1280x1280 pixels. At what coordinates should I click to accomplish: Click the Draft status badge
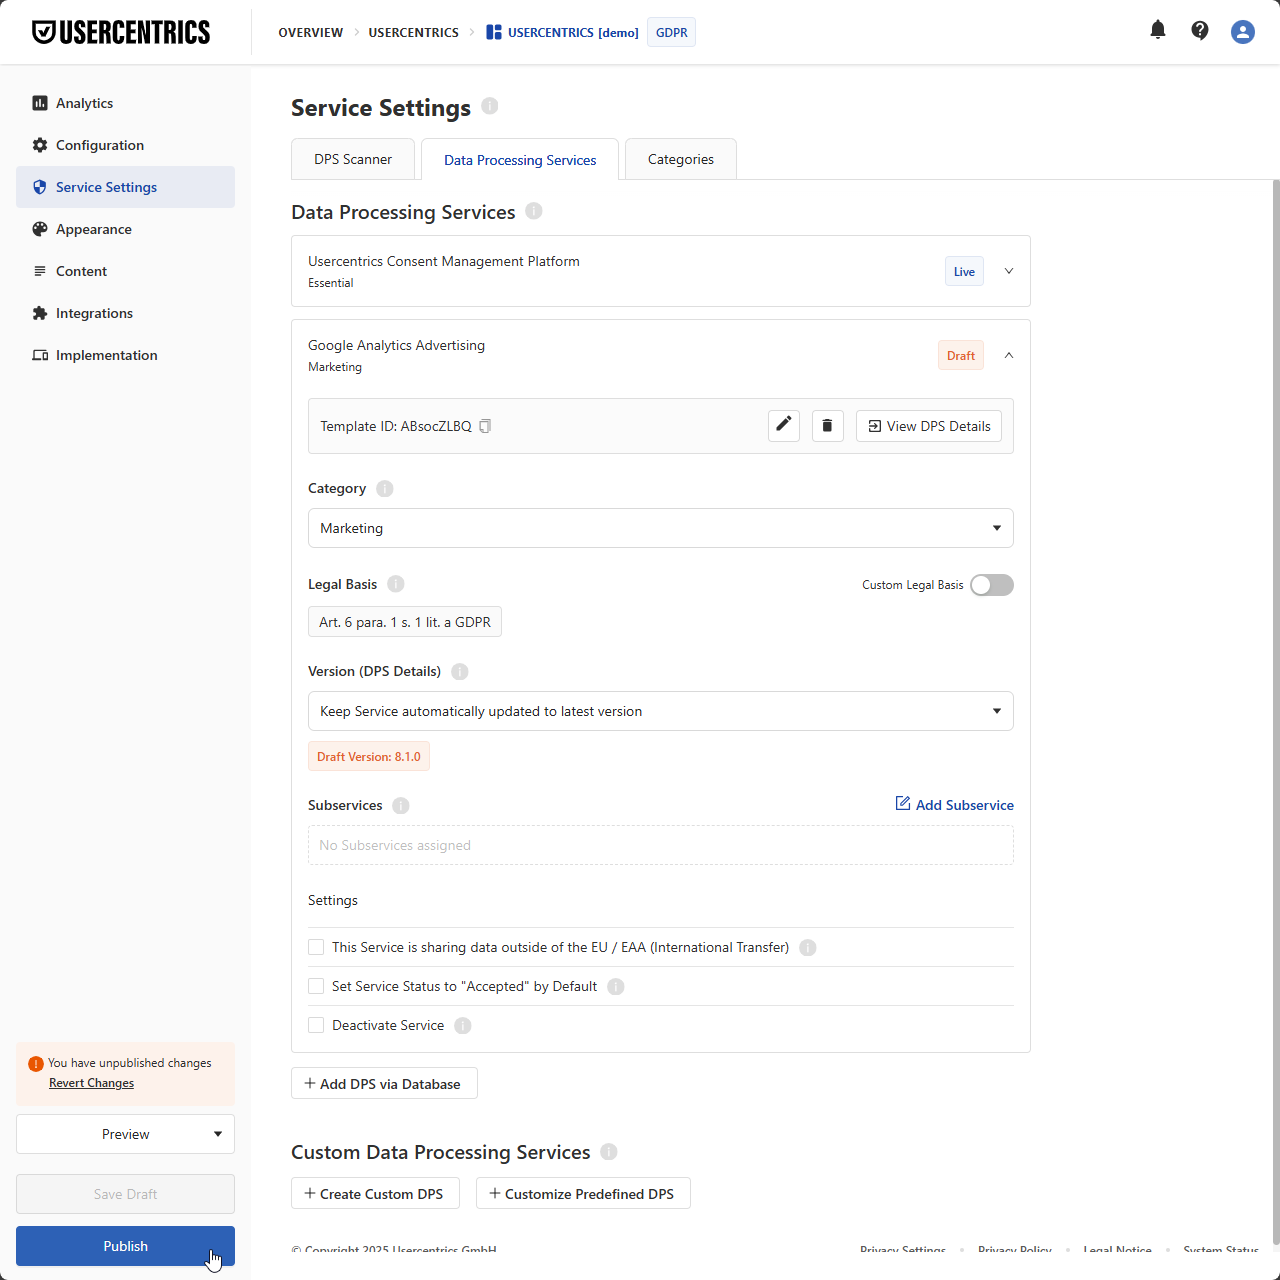(x=961, y=355)
